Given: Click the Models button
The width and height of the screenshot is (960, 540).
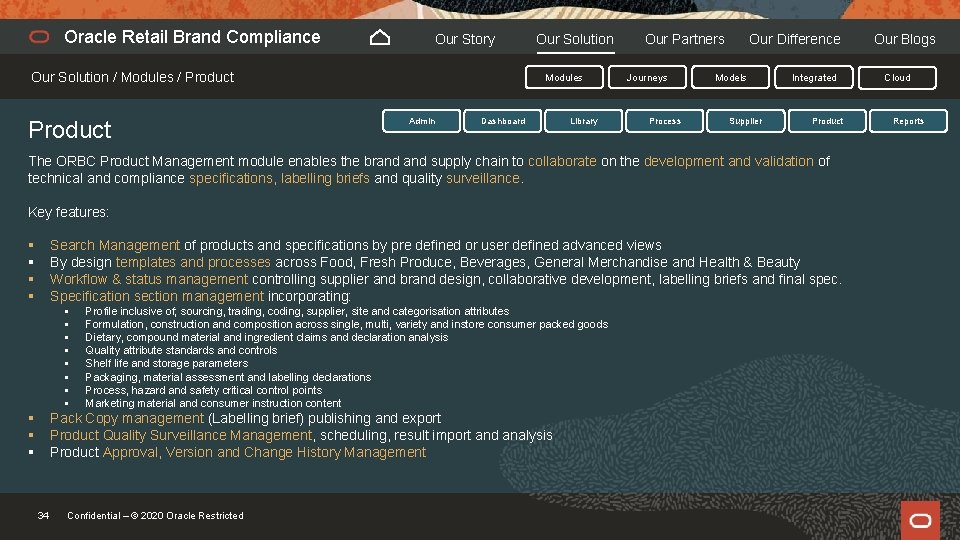Looking at the screenshot, I should (x=730, y=78).
